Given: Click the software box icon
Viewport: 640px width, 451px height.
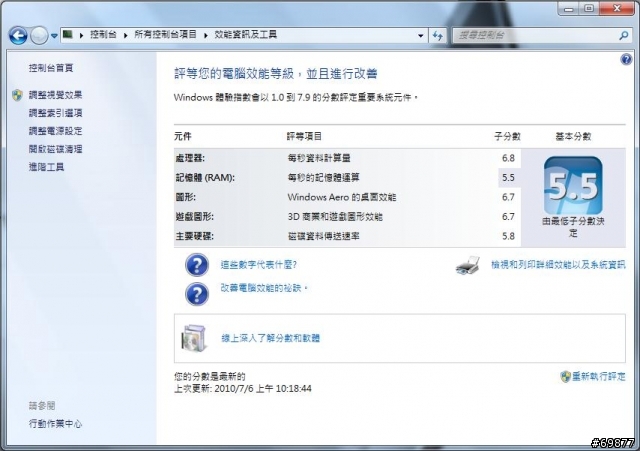Looking at the screenshot, I should click(x=194, y=338).
